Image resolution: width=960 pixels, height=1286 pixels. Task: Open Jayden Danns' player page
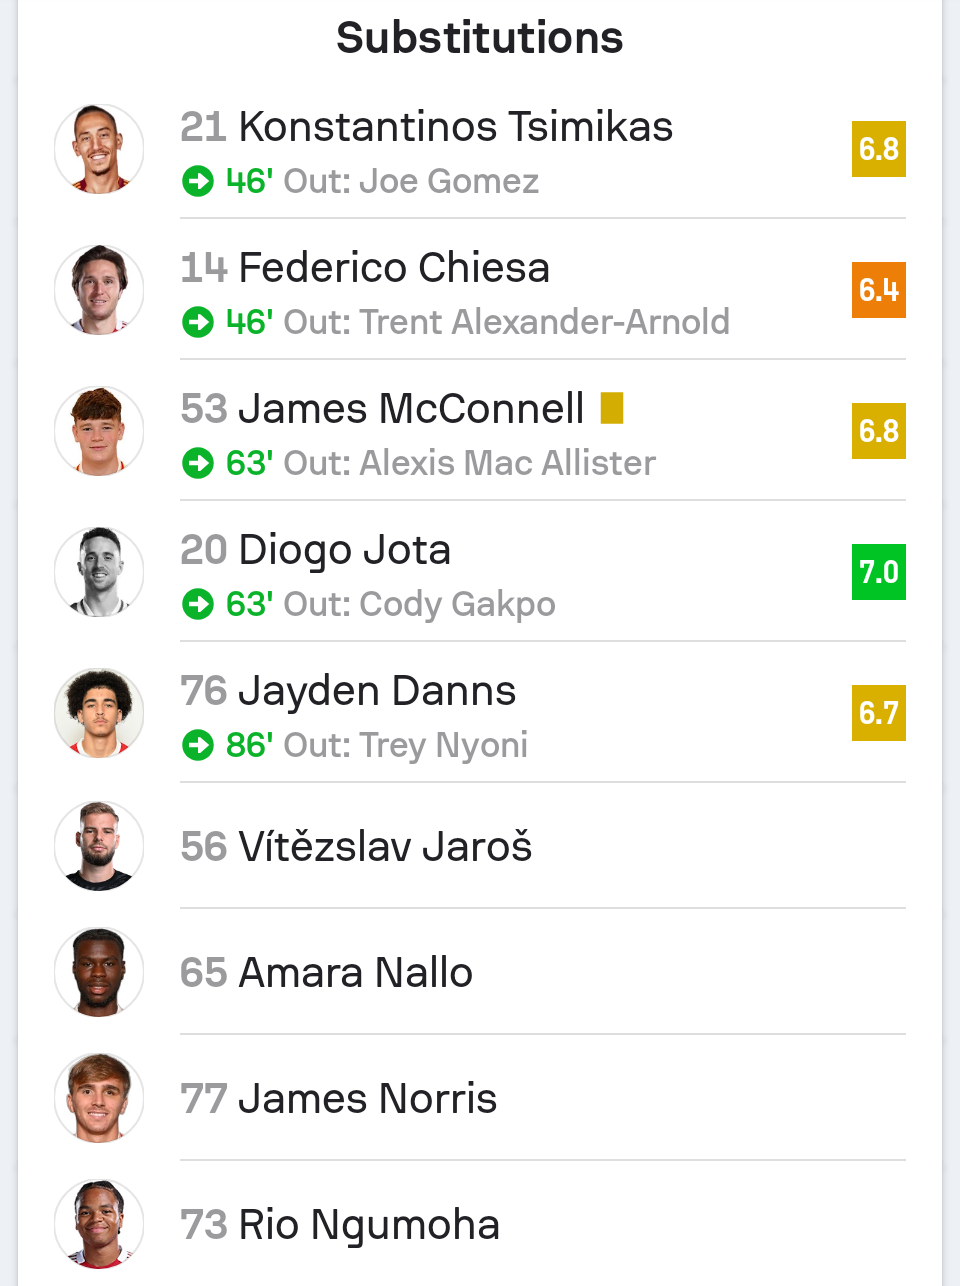coord(377,691)
